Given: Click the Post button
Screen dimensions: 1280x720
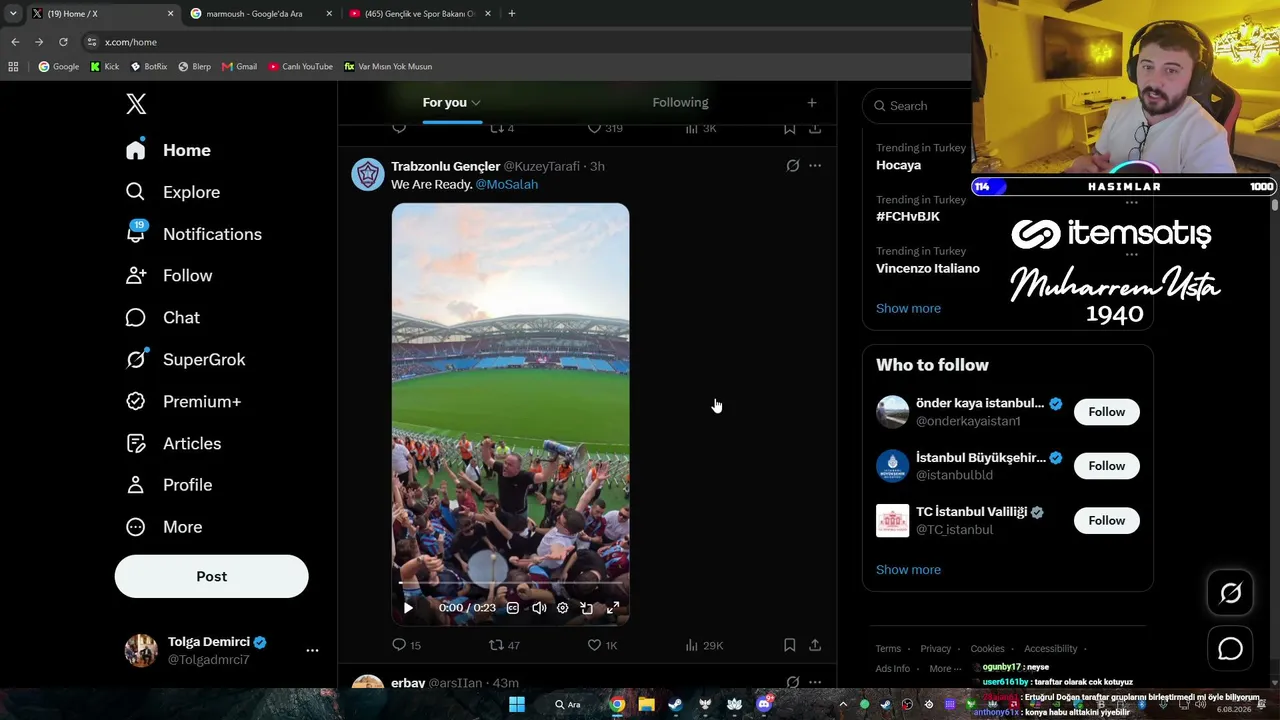Looking at the screenshot, I should click(x=212, y=576).
